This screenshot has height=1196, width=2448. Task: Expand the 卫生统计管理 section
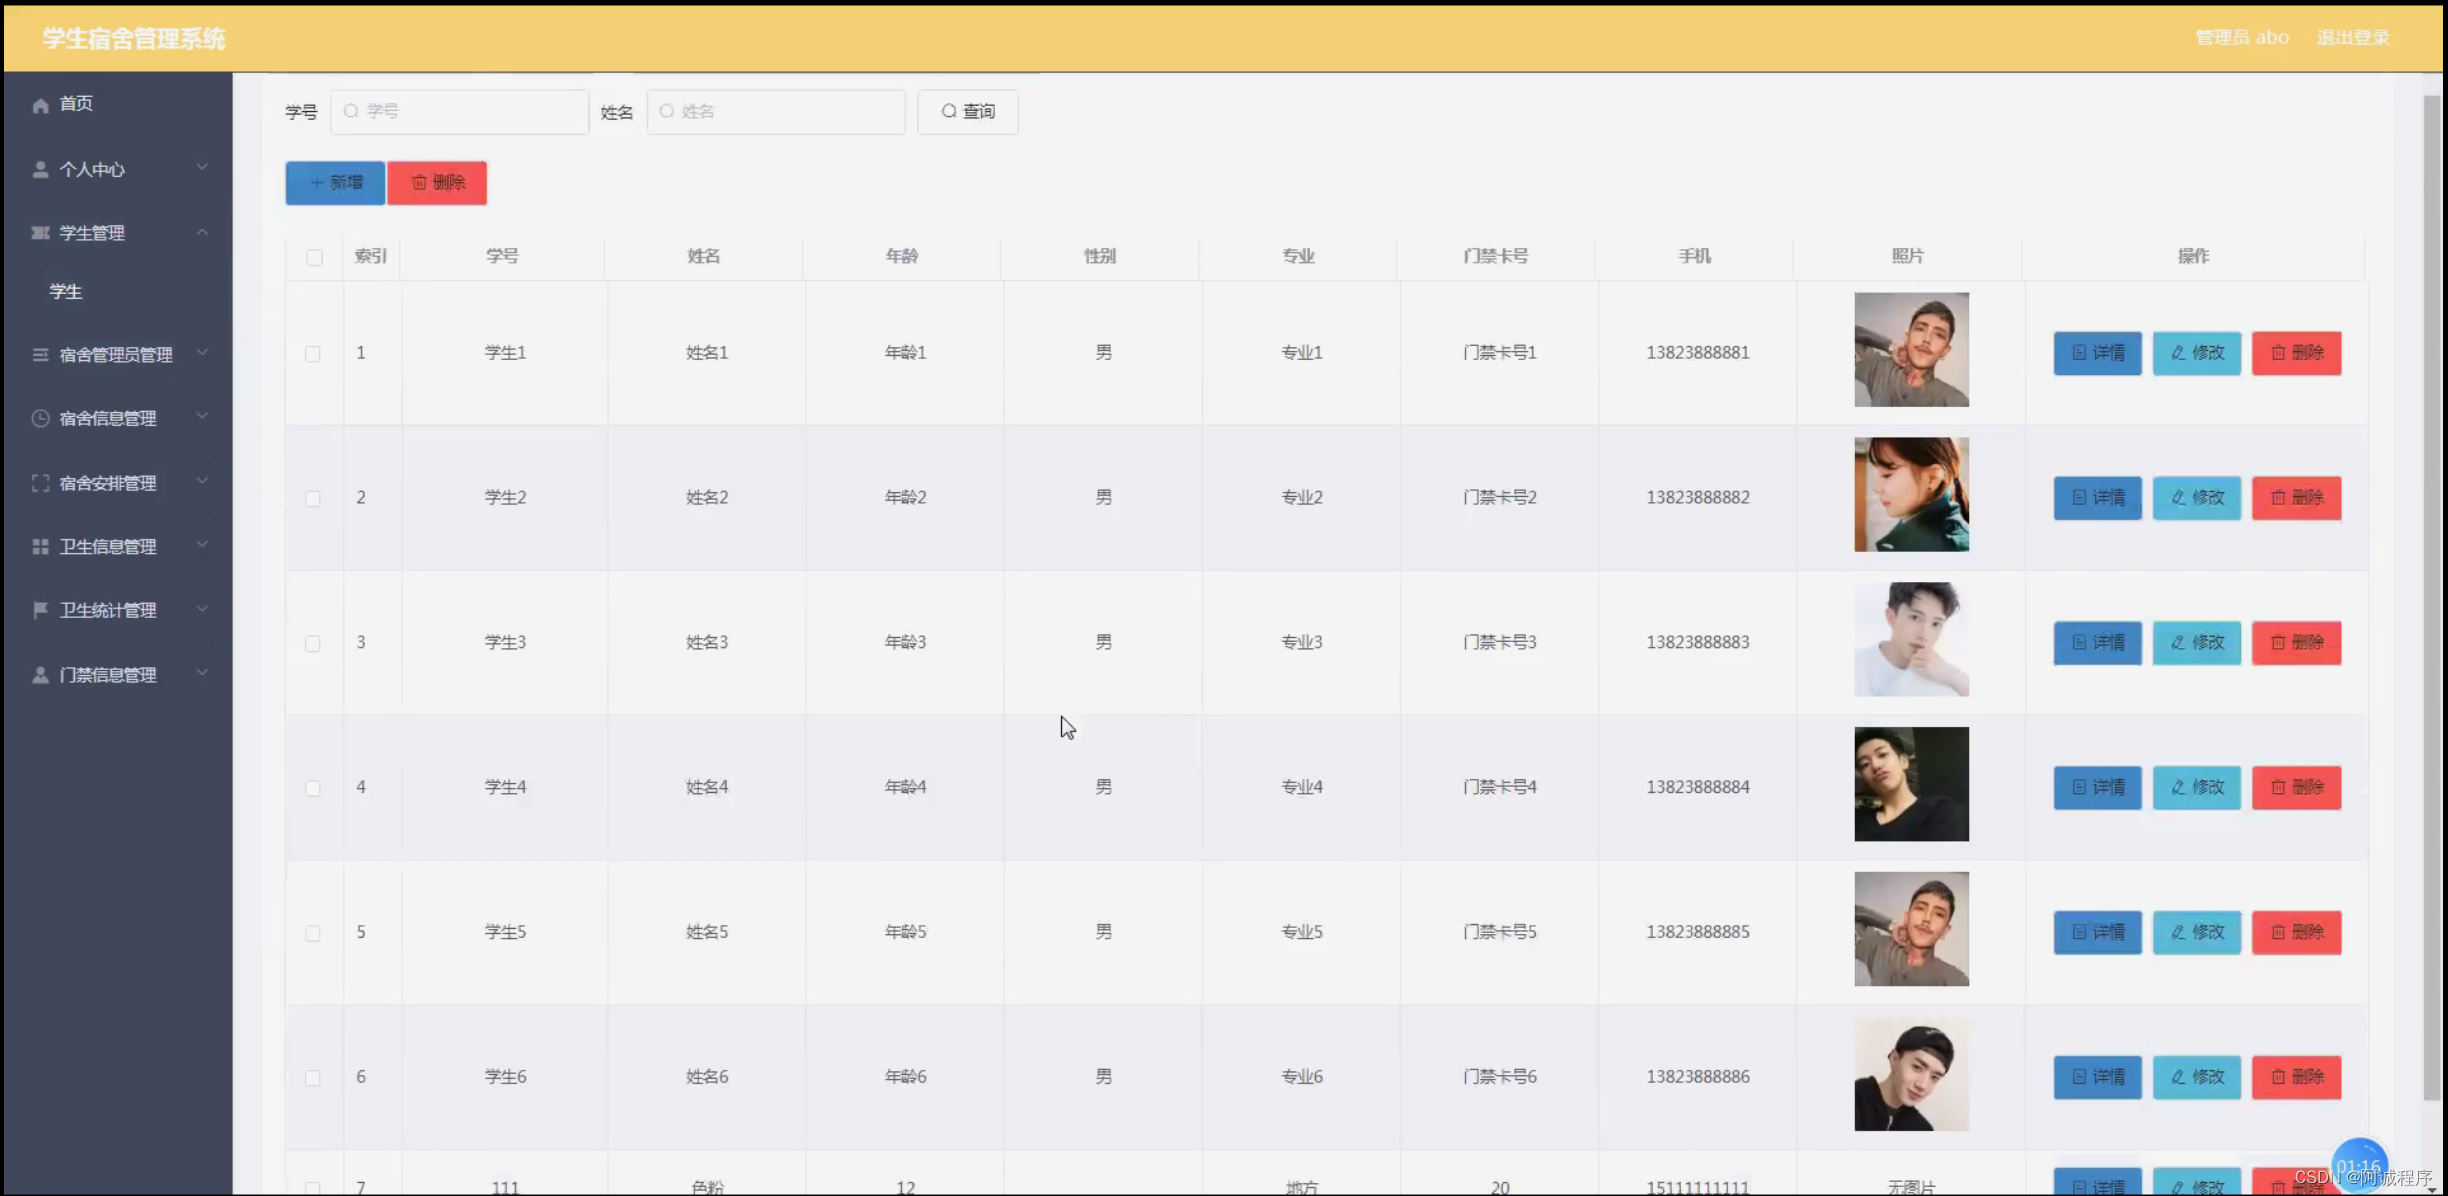coord(203,610)
